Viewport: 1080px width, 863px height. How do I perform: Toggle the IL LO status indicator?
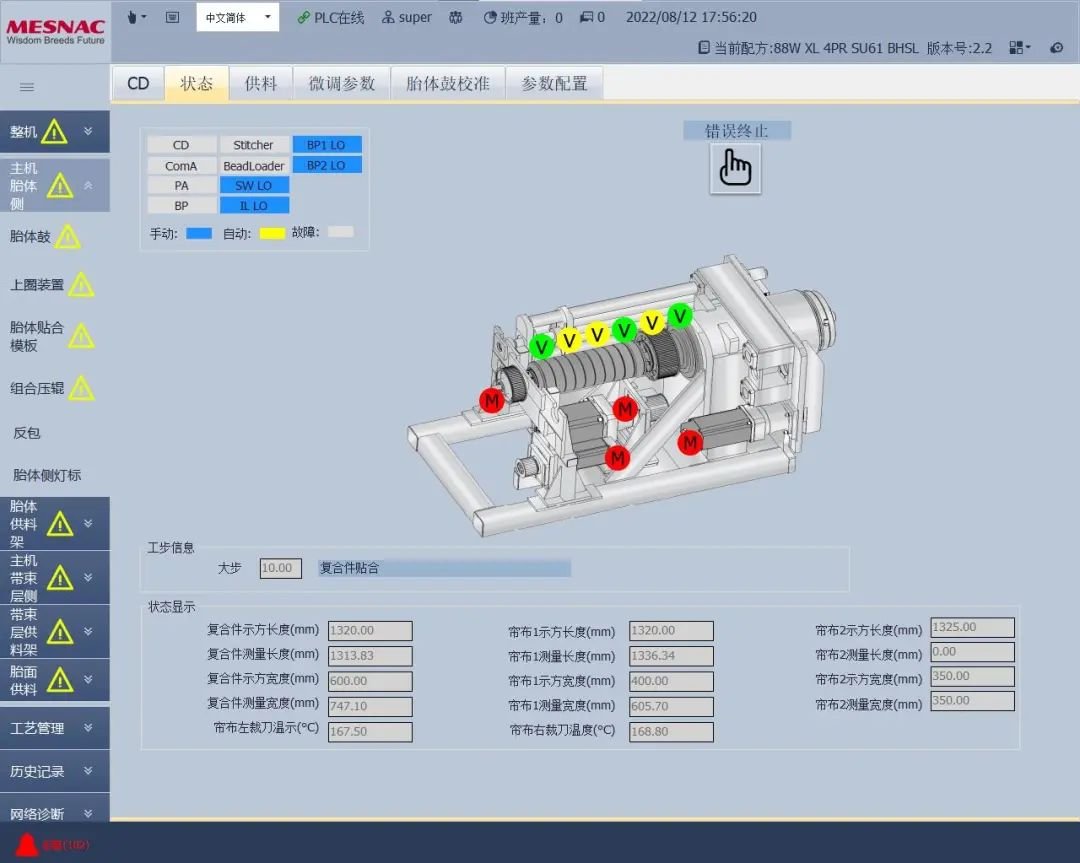coord(254,206)
